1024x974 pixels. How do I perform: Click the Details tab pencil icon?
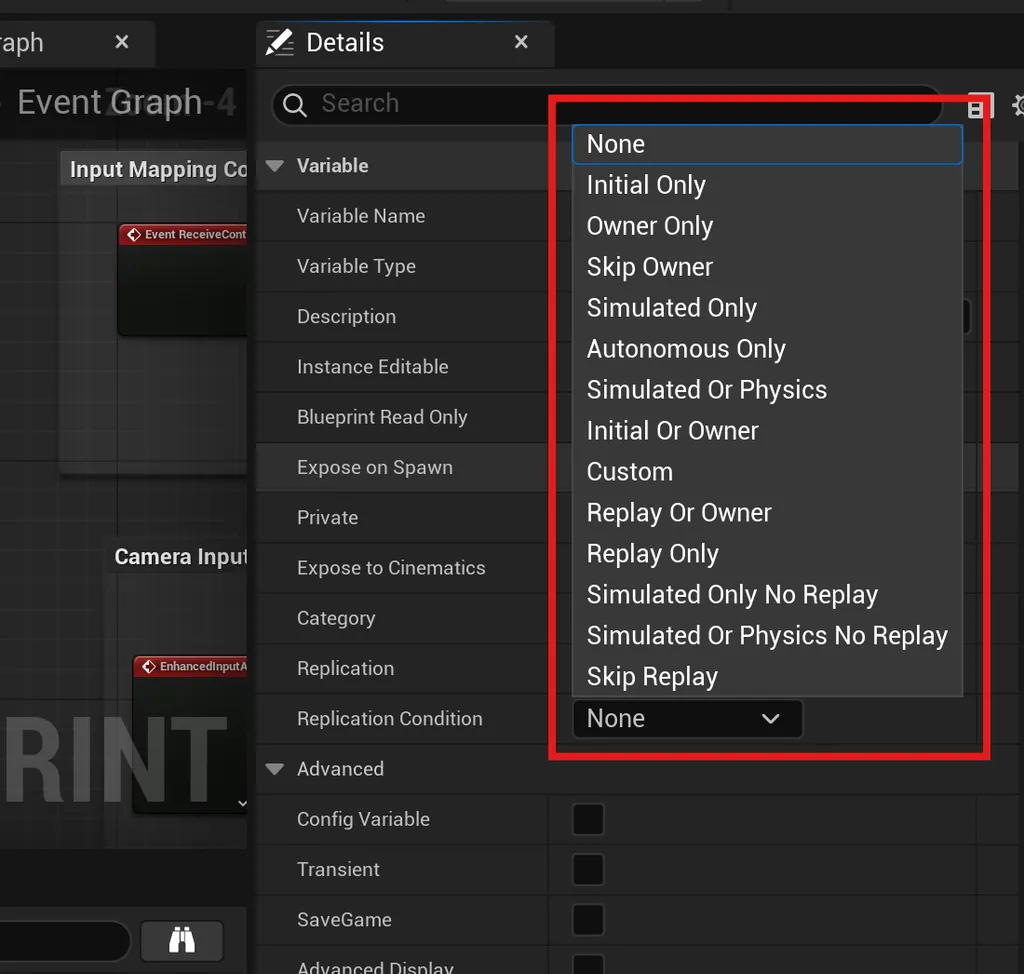280,42
